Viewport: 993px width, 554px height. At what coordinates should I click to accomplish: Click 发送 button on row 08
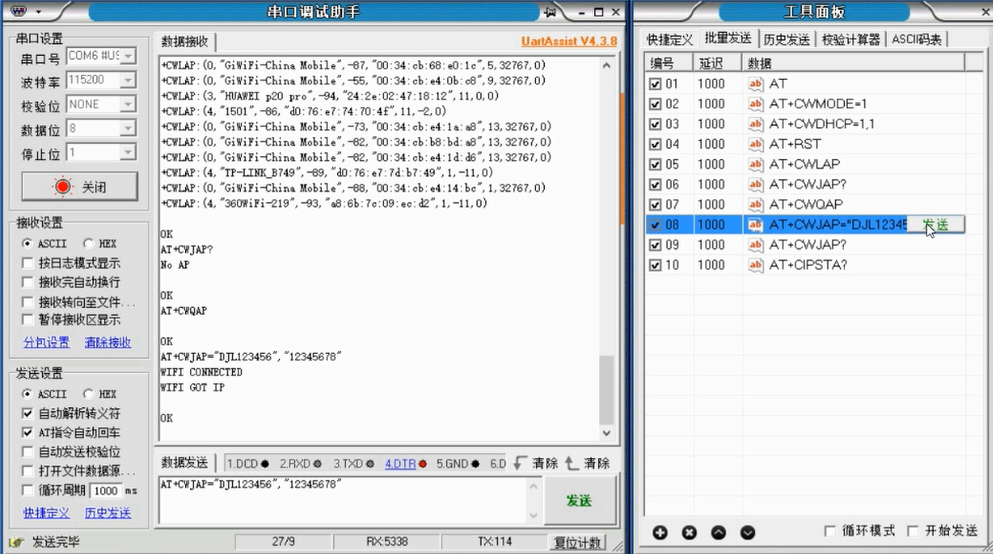[x=935, y=225]
